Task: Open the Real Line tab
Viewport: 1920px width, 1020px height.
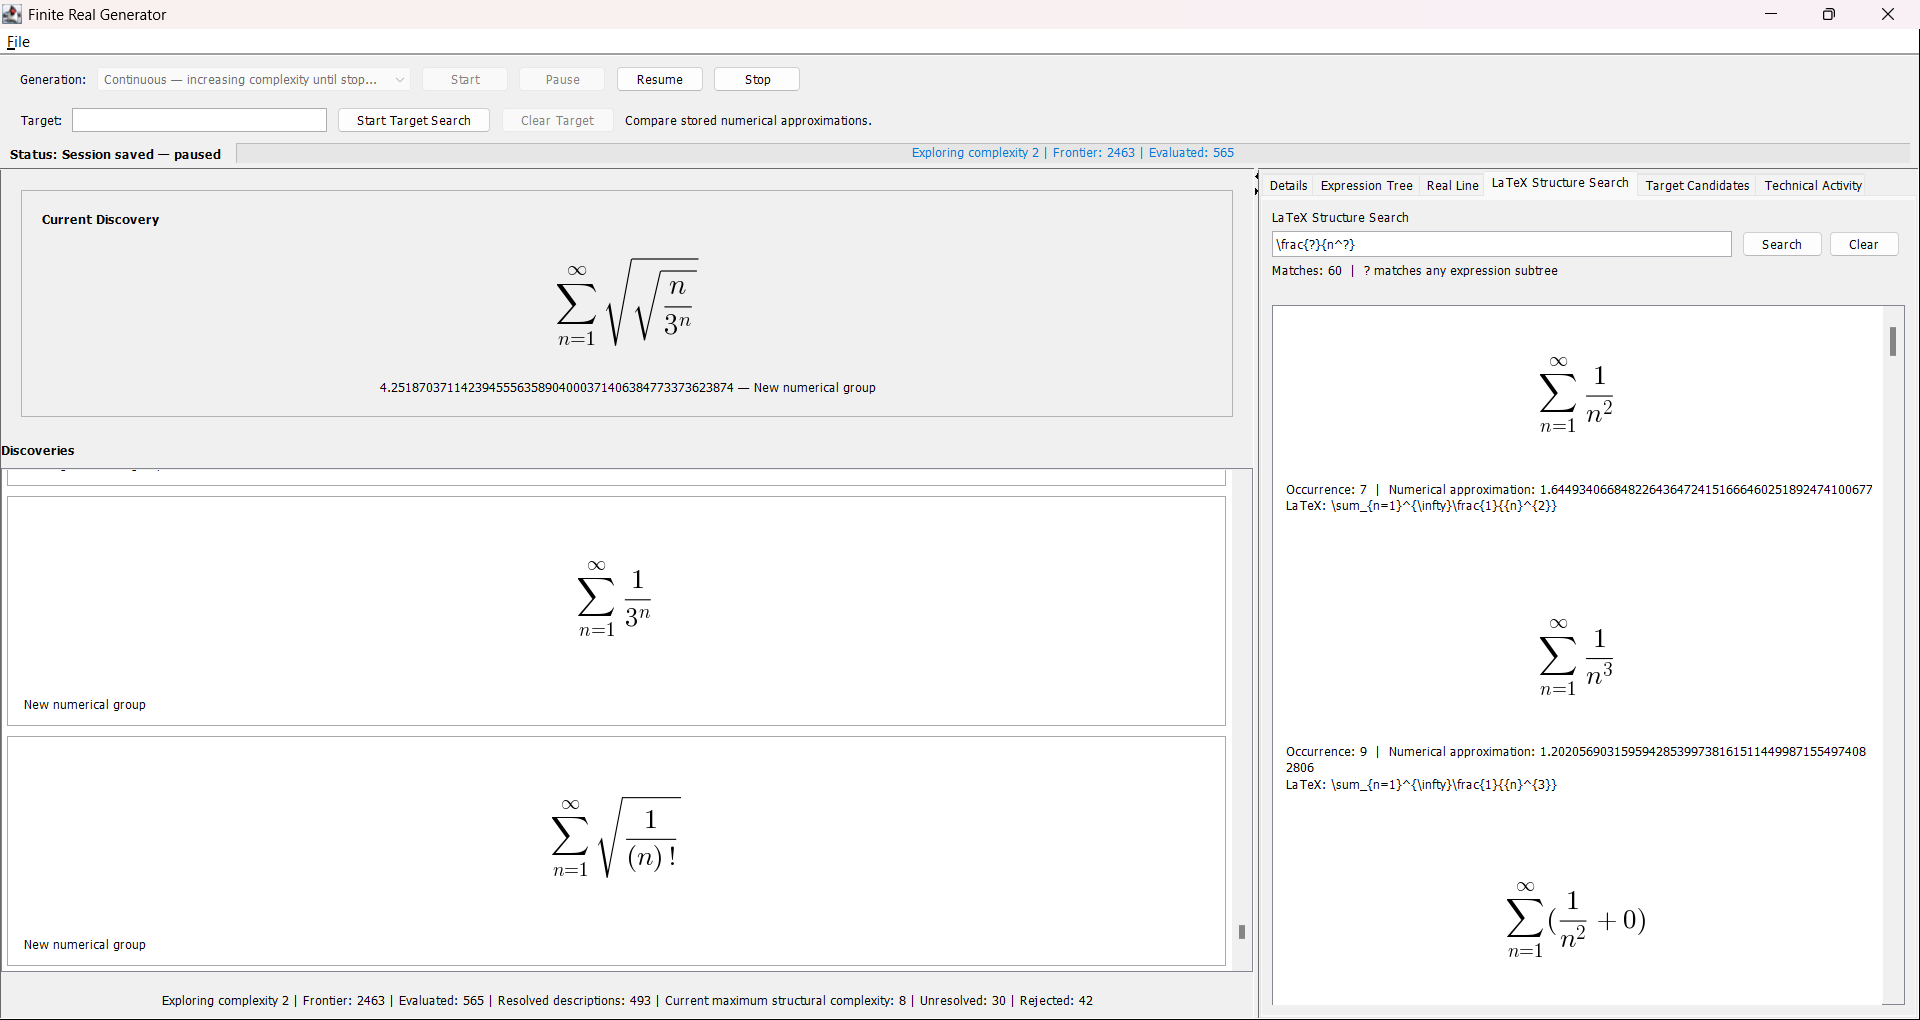Action: pos(1452,185)
